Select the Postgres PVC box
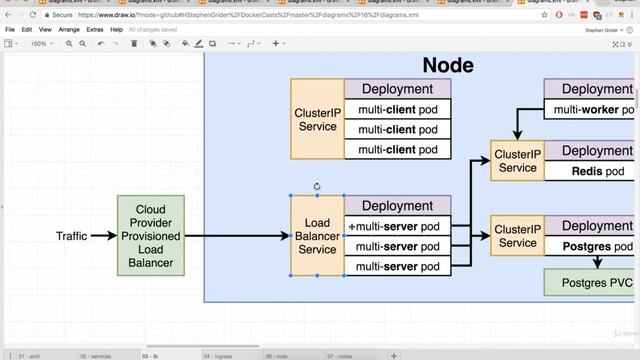Screen dimensions: 640x360 pyautogui.click(x=589, y=282)
